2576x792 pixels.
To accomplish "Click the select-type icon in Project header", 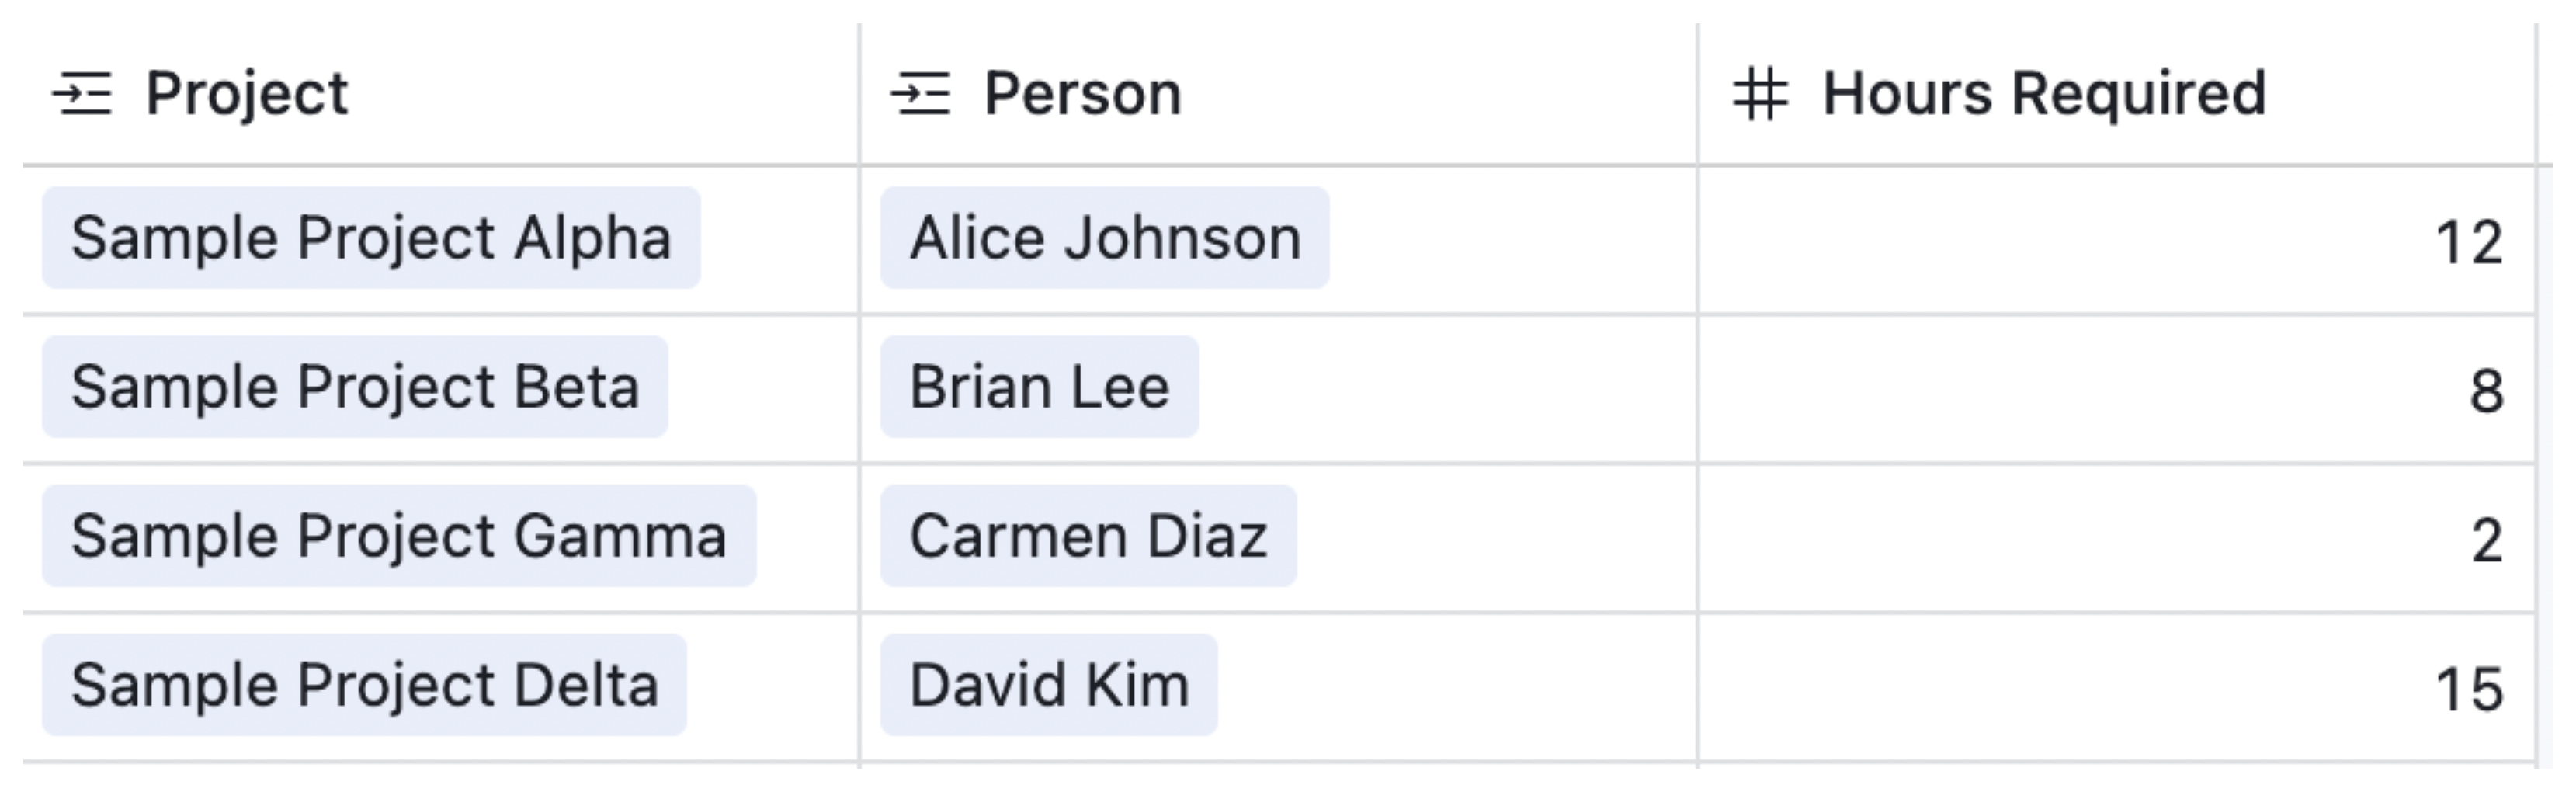I will click(83, 94).
